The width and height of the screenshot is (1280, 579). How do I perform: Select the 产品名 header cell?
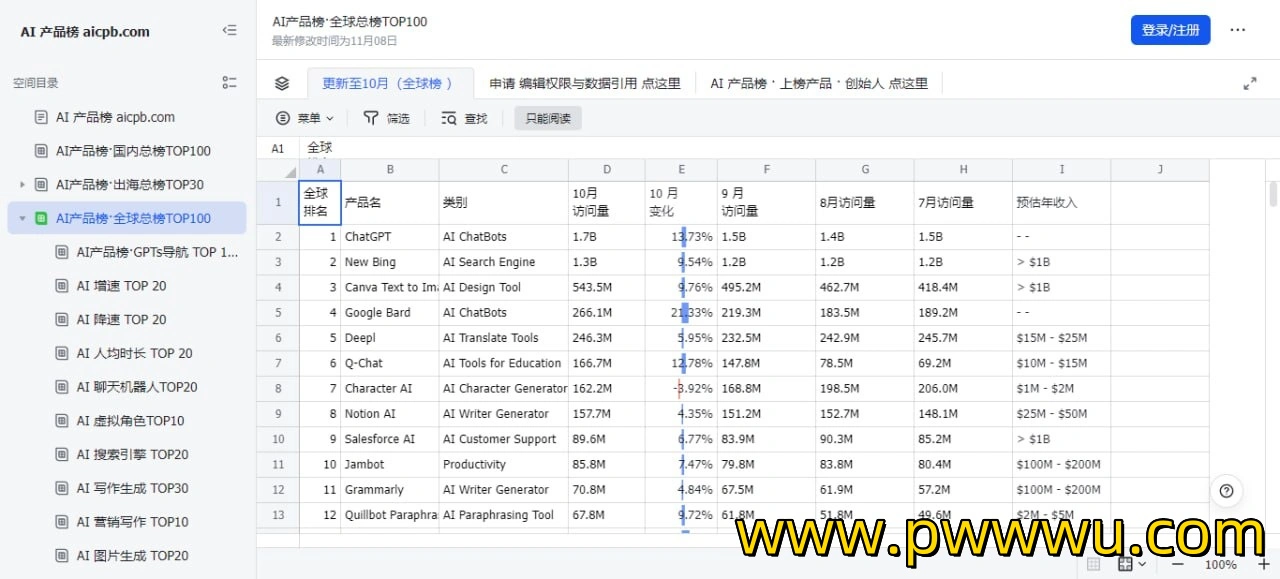pyautogui.click(x=390, y=202)
